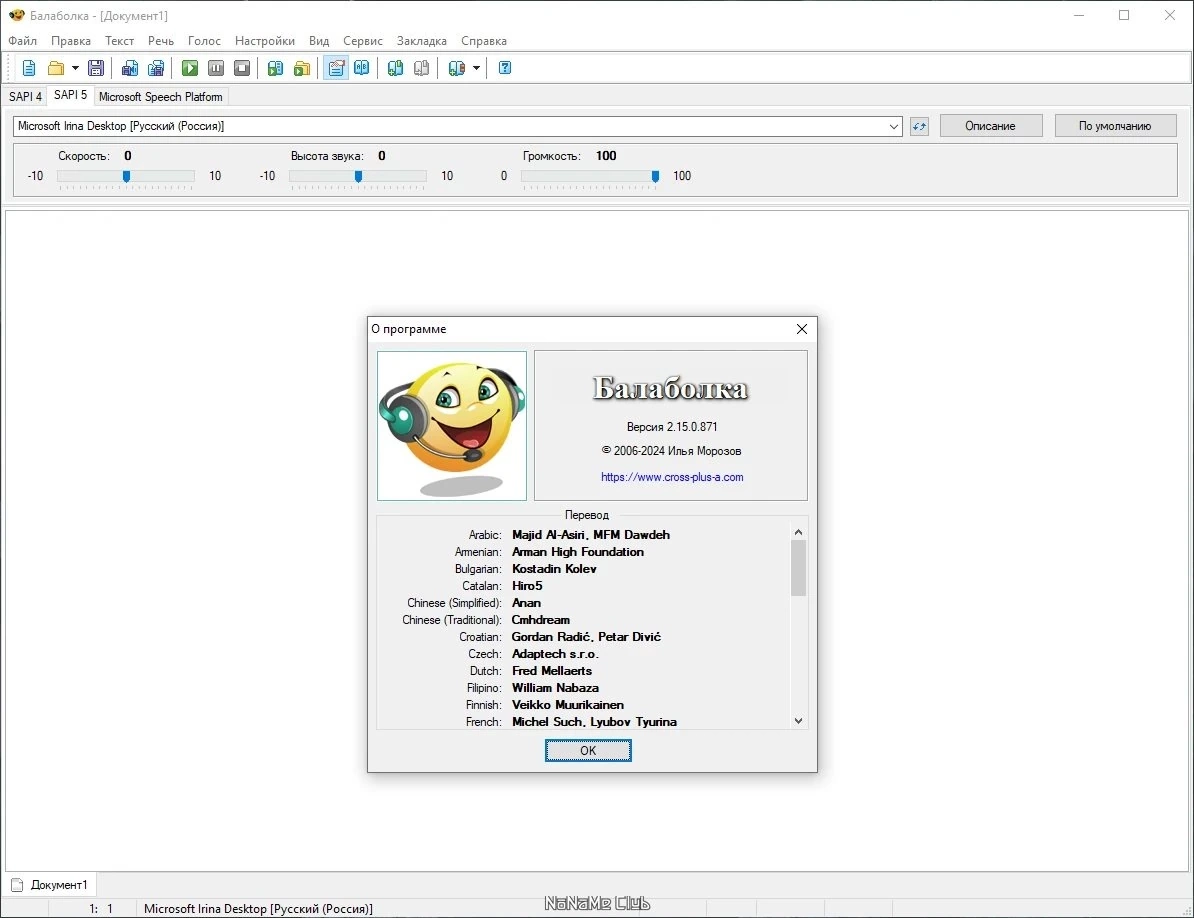
Task: Open the Правка menu
Action: (x=71, y=41)
